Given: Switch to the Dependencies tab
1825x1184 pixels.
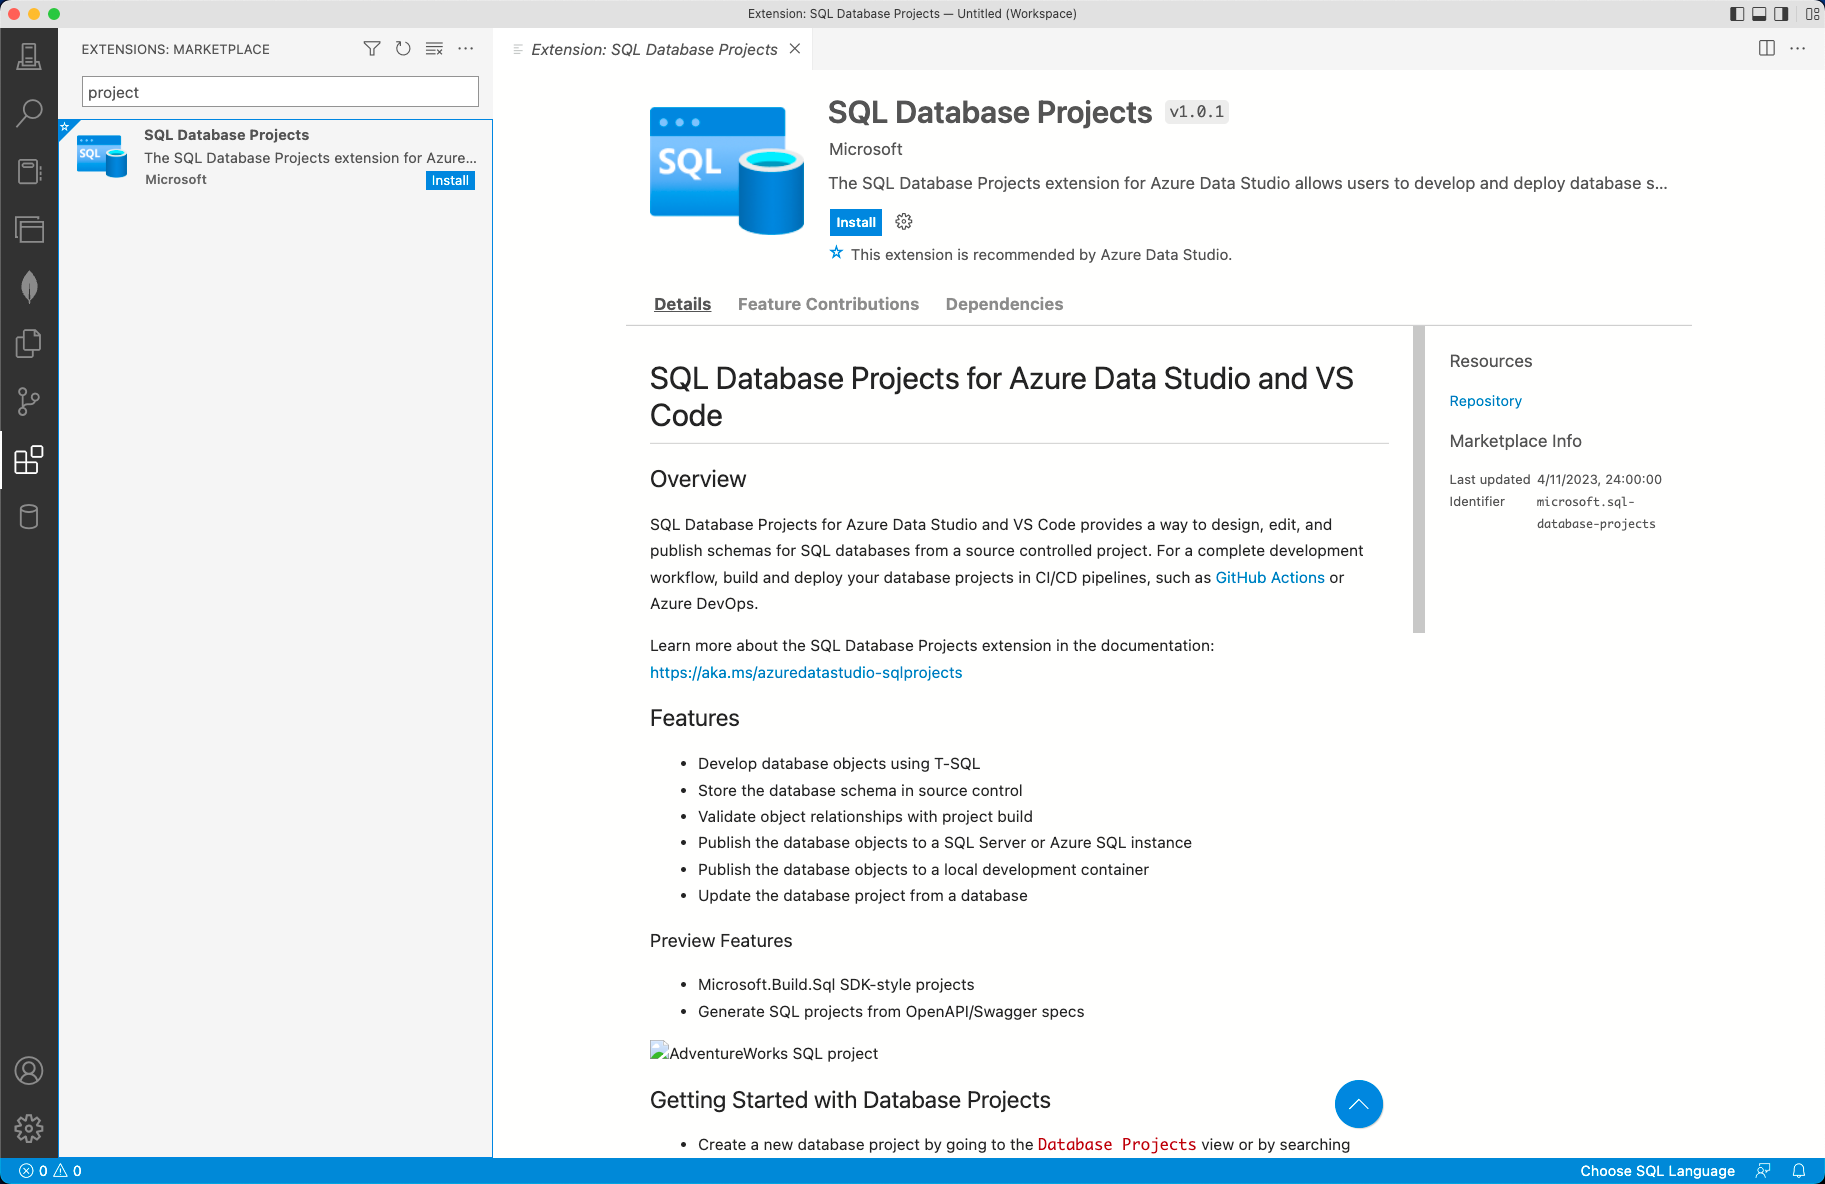Looking at the screenshot, I should (1004, 304).
